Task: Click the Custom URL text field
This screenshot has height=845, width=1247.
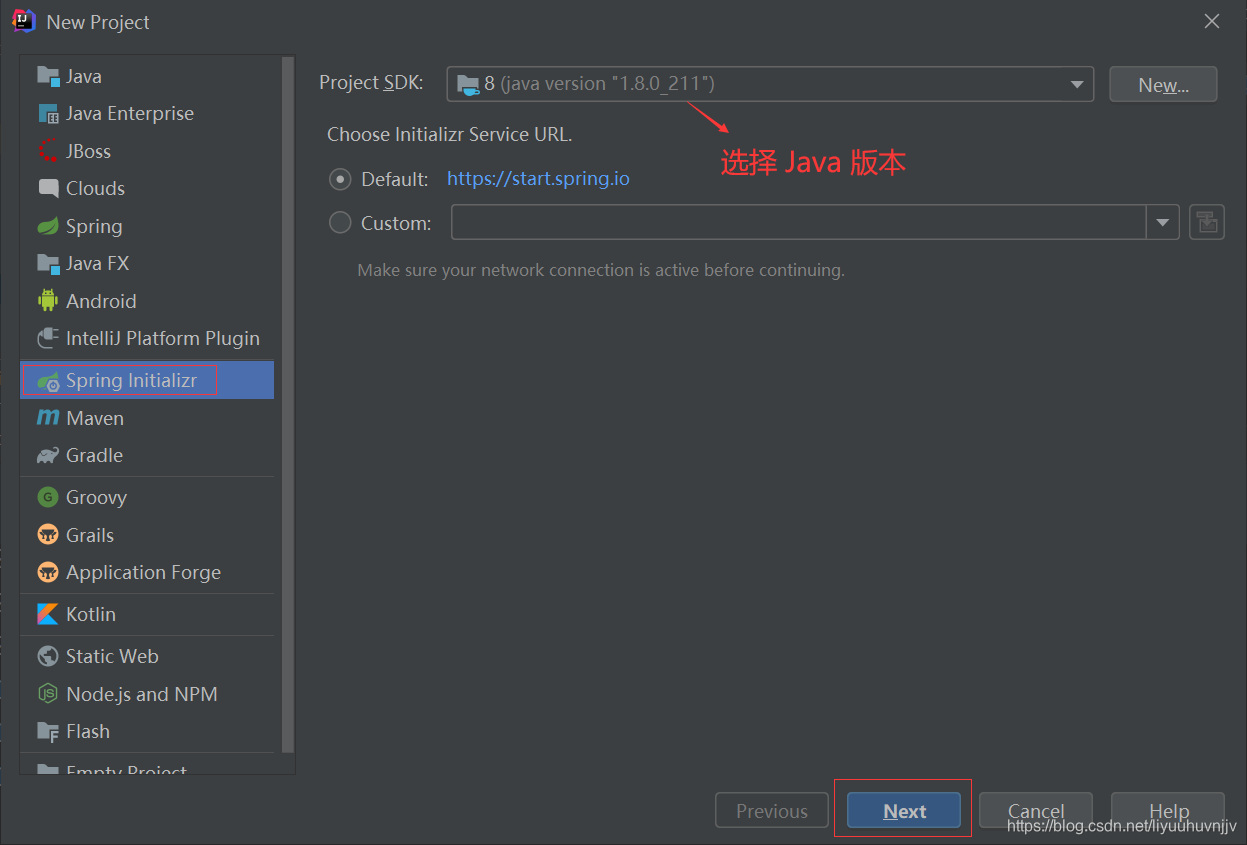Action: 799,222
